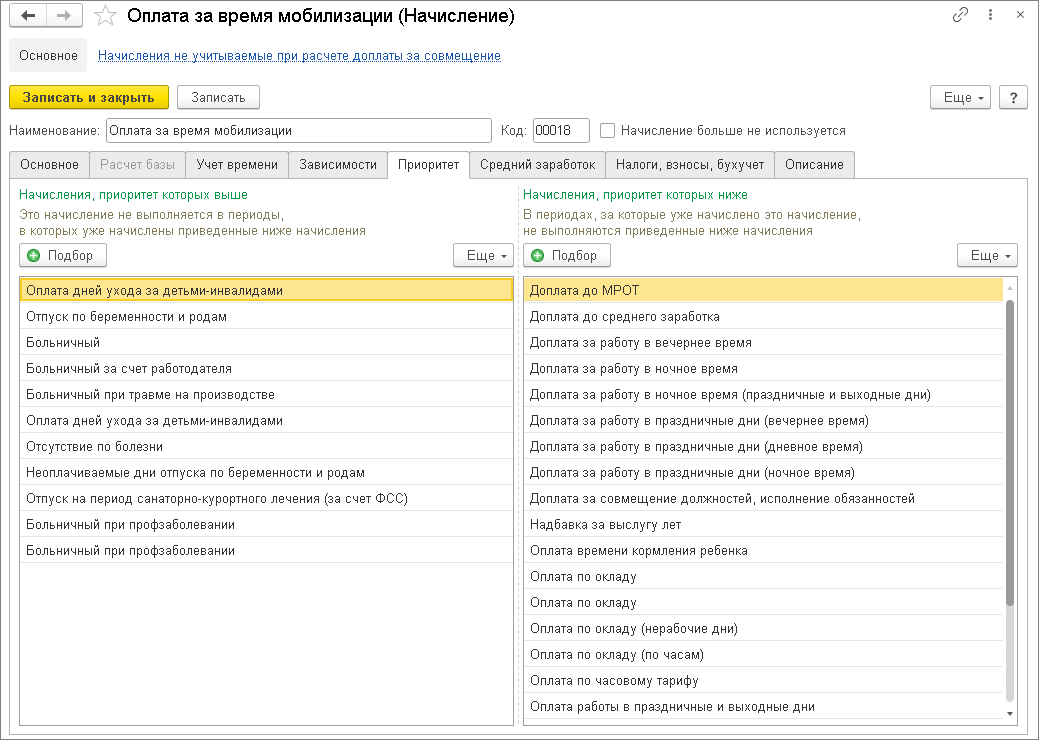Select 'Оплата по окладу (нерабочие дни)' row

(763, 629)
